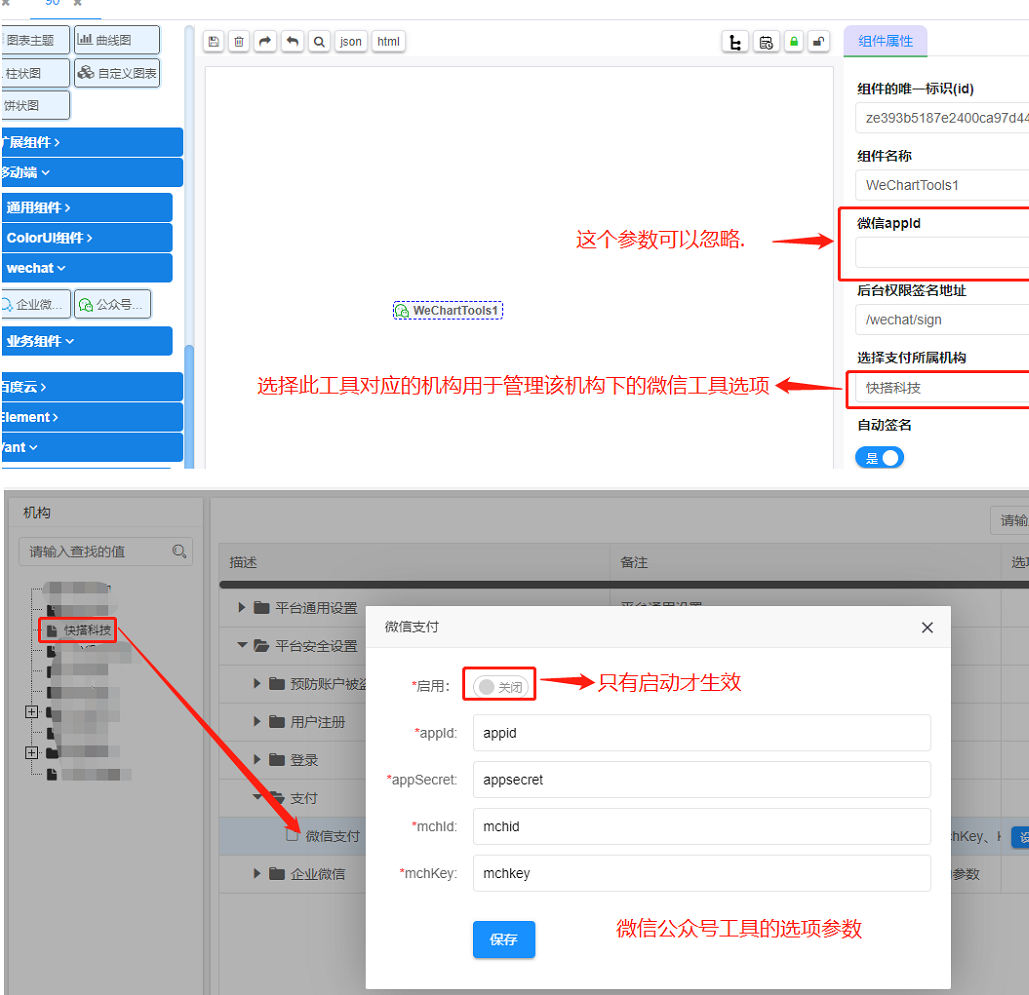Click the black unlock icon
Image resolution: width=1029 pixels, height=995 pixels.
pos(818,42)
